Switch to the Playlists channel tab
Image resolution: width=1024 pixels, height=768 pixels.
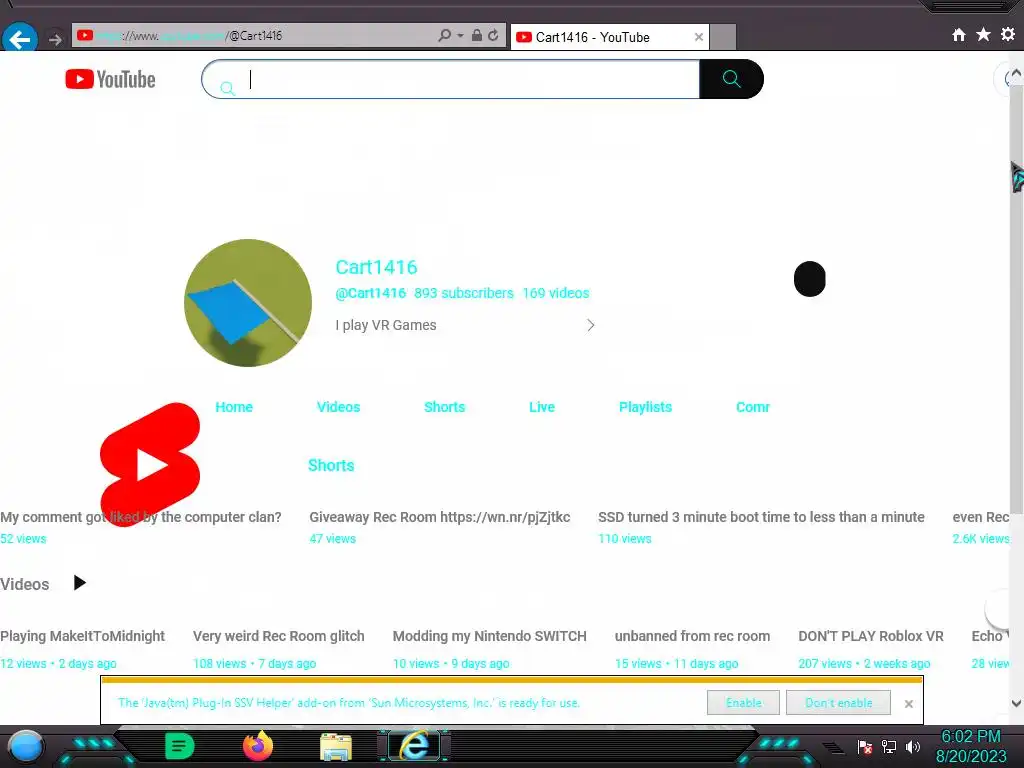[645, 407]
